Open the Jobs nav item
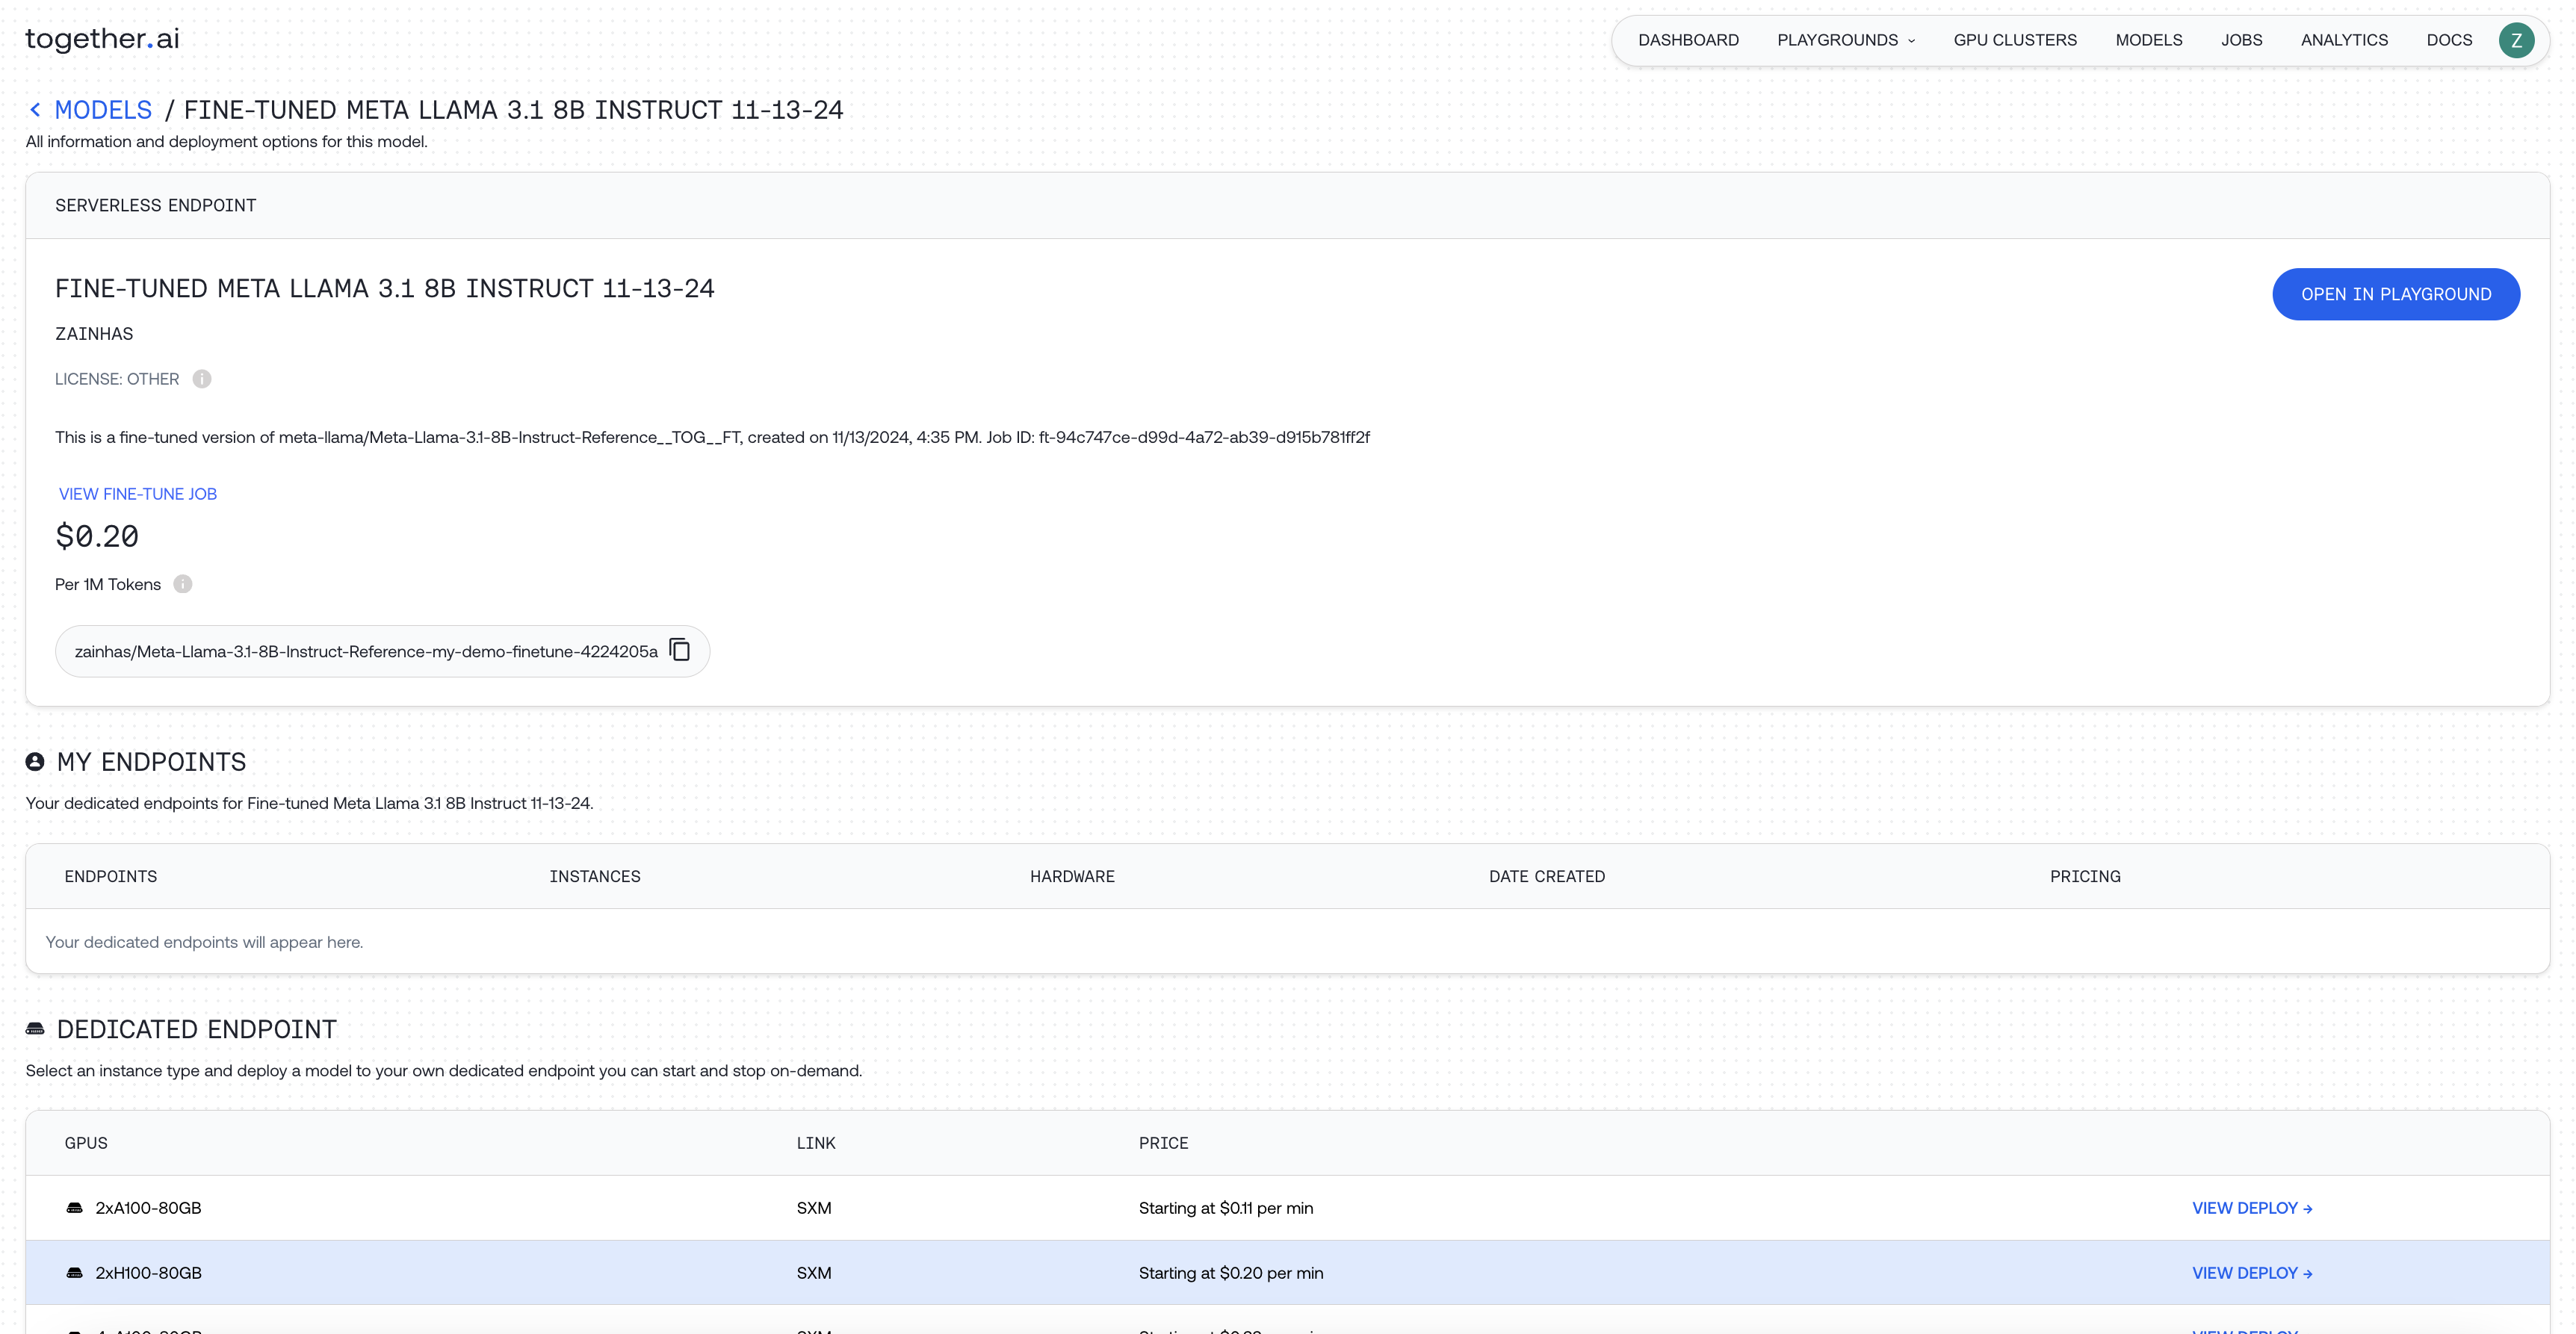This screenshot has width=2576, height=1334. click(2241, 40)
